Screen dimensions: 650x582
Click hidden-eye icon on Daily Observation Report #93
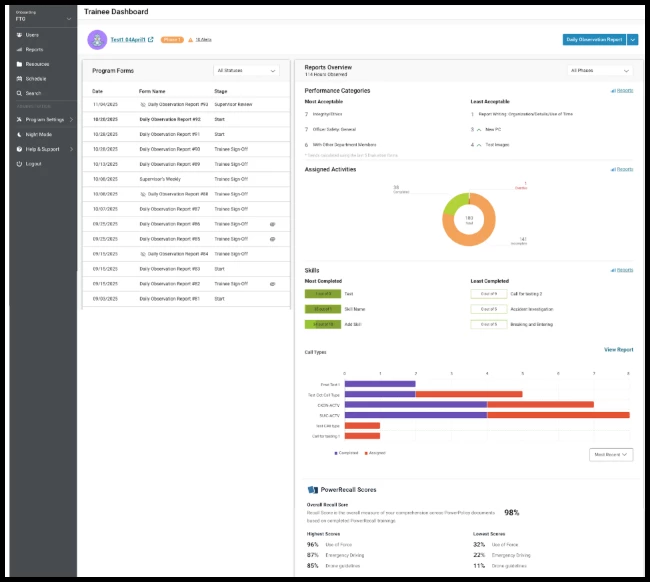[x=143, y=104]
